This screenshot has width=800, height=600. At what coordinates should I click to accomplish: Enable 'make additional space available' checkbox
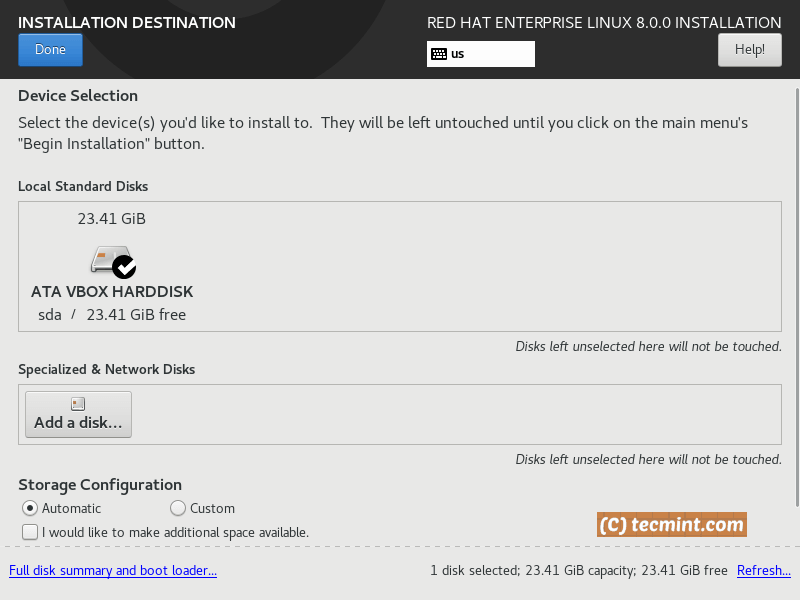(x=30, y=532)
